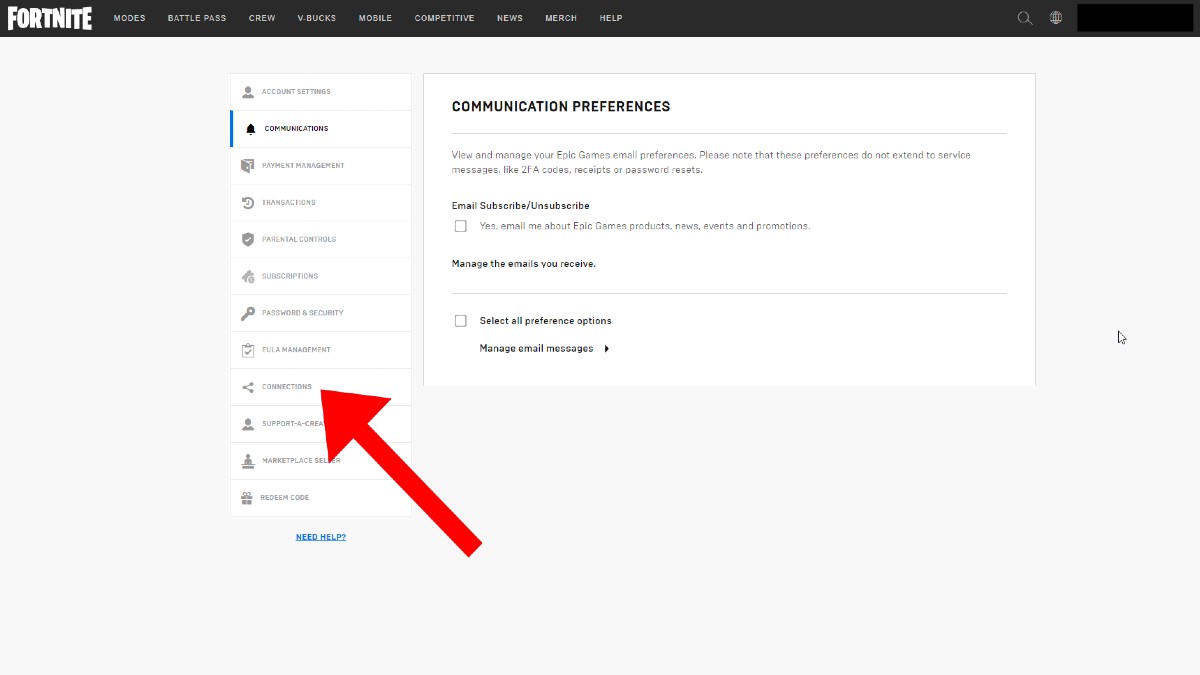This screenshot has height=675, width=1200.
Task: Select Subscriptions in the sidebar
Action: point(290,276)
